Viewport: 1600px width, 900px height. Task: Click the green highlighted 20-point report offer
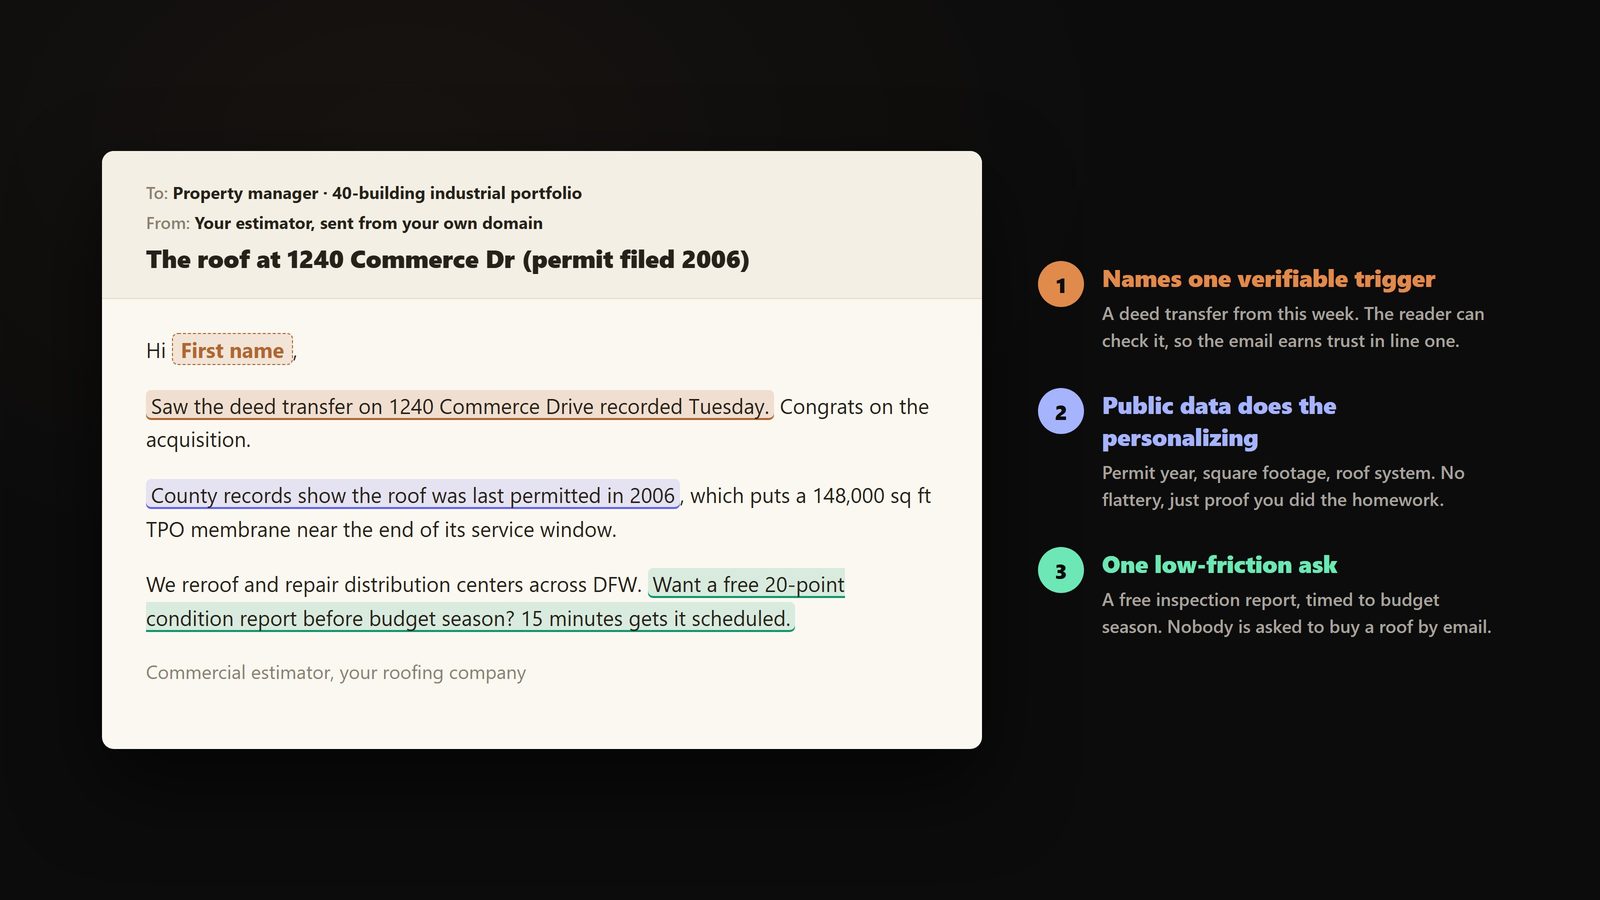(x=496, y=601)
